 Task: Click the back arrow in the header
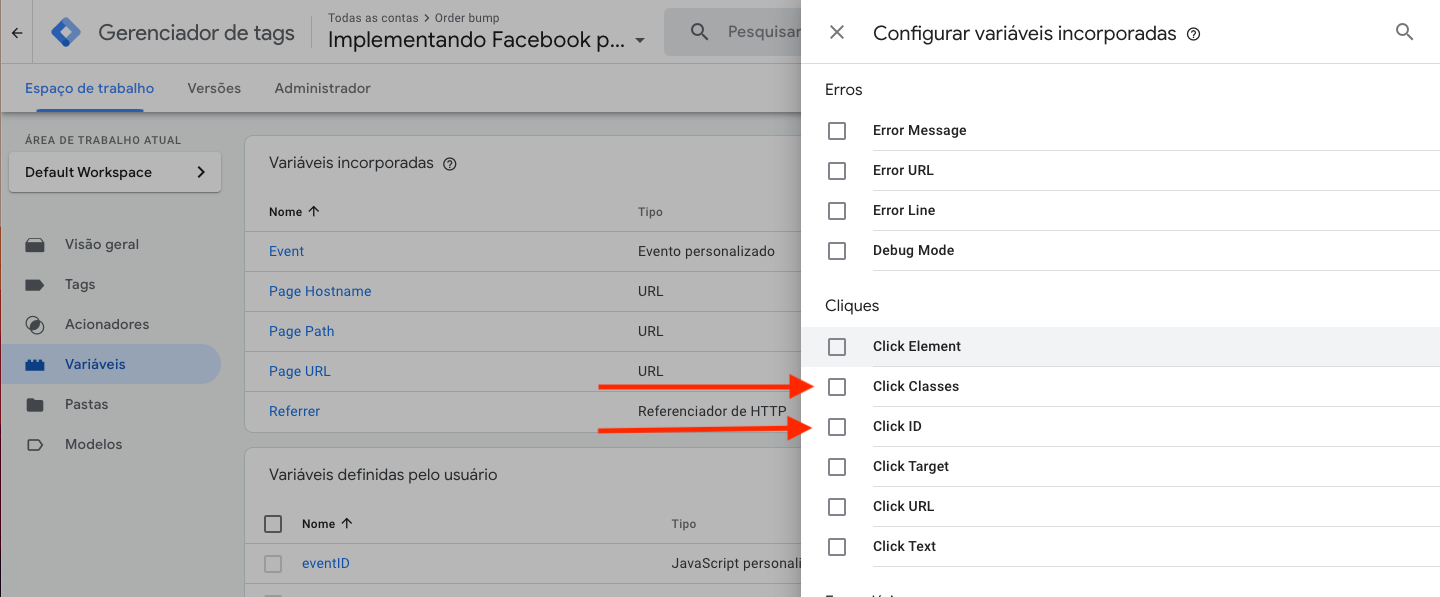[16, 33]
